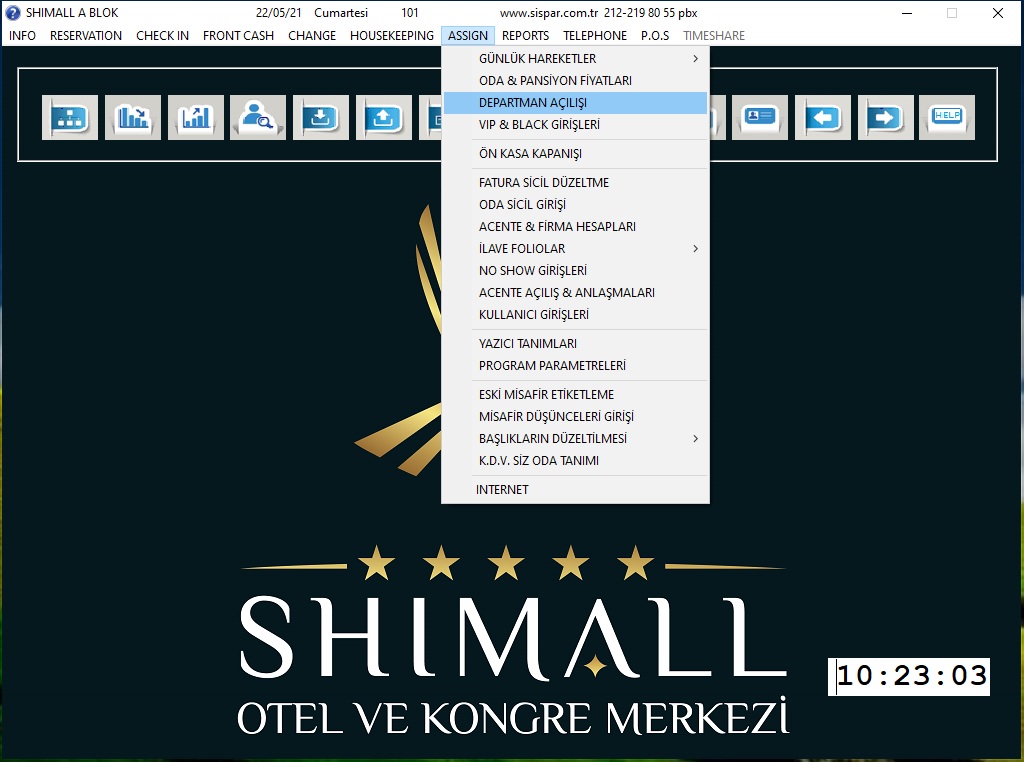1024x762 pixels.
Task: Click the question mark app icon in title bar
Action: point(13,13)
